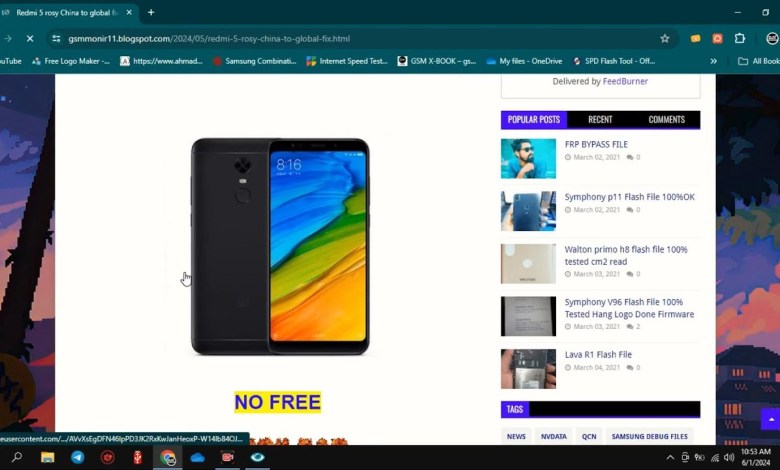This screenshot has height=470, width=780.
Task: Open SPD Flash Tool bookmark
Action: pos(613,61)
